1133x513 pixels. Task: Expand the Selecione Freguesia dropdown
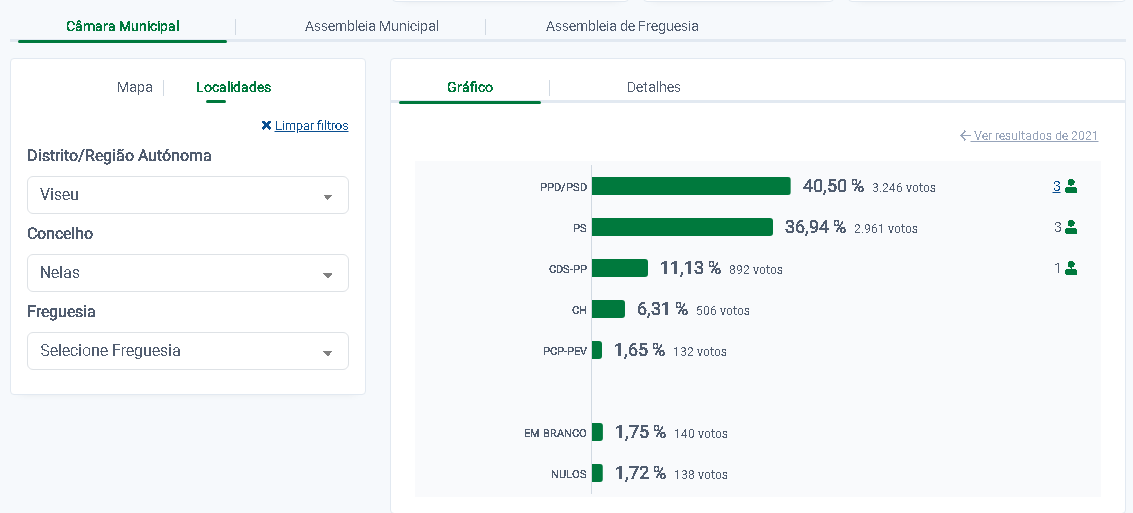click(x=188, y=351)
